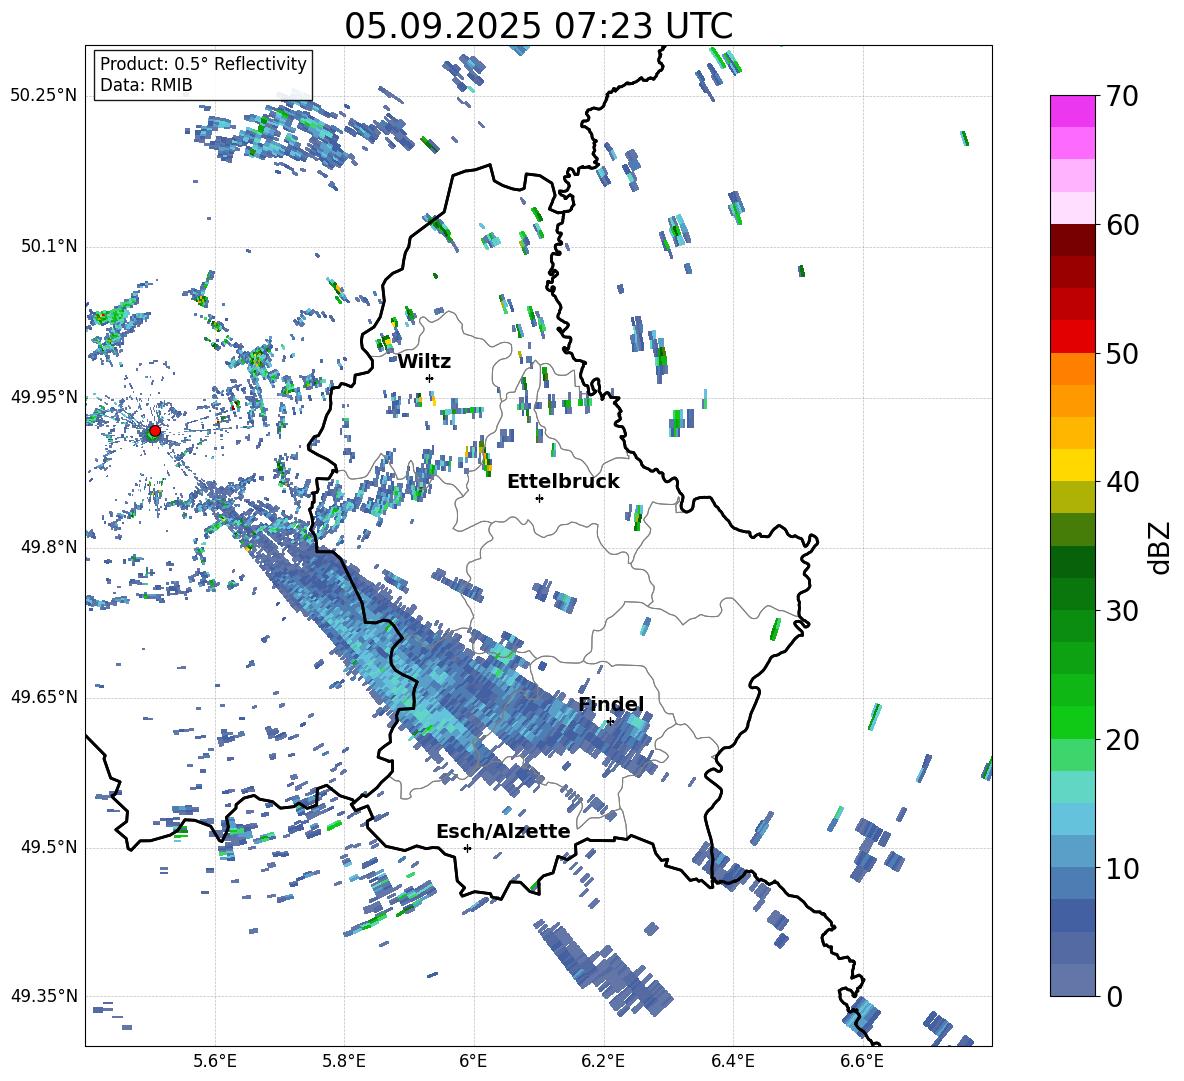The image size is (1184, 1081).
Task: Click the 50.1°N latitude label
Action: pos(48,247)
